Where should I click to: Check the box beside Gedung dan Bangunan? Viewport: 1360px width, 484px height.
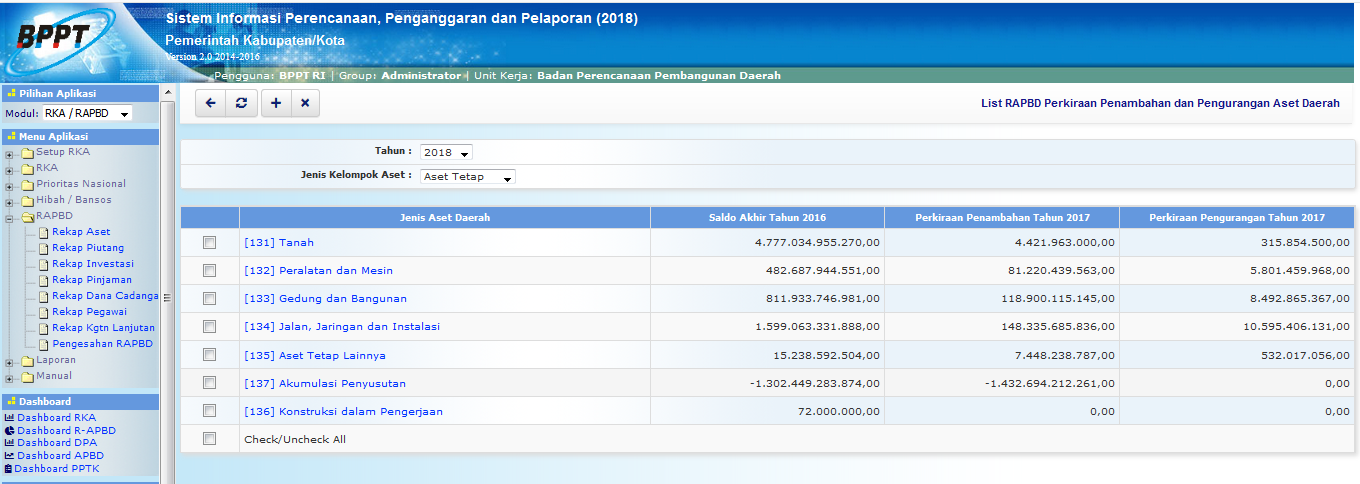(x=209, y=299)
